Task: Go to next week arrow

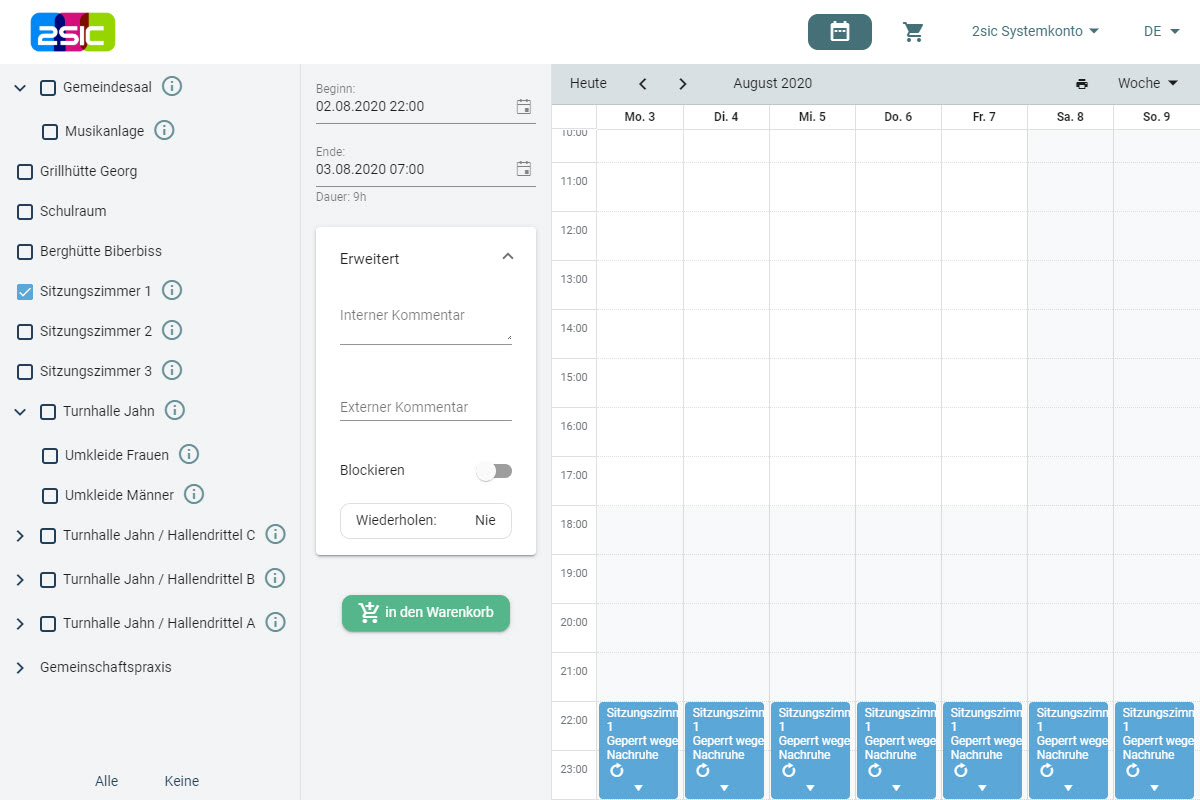Action: [x=683, y=84]
